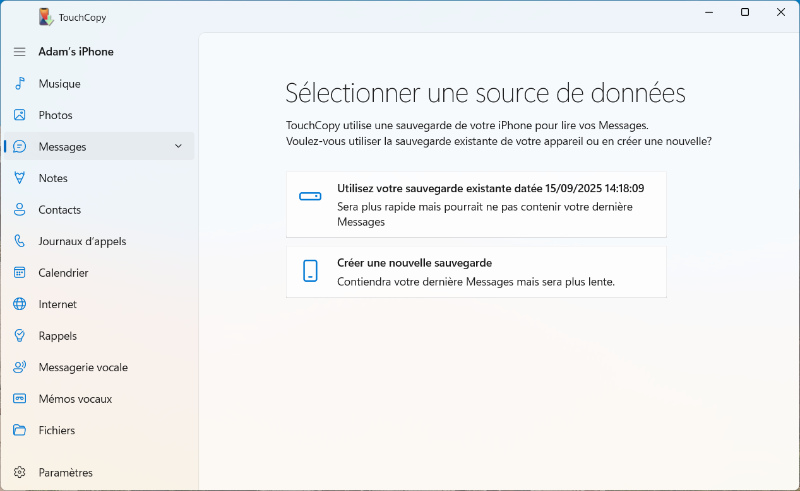Open Paramètres settings
800x491 pixels.
pos(65,472)
